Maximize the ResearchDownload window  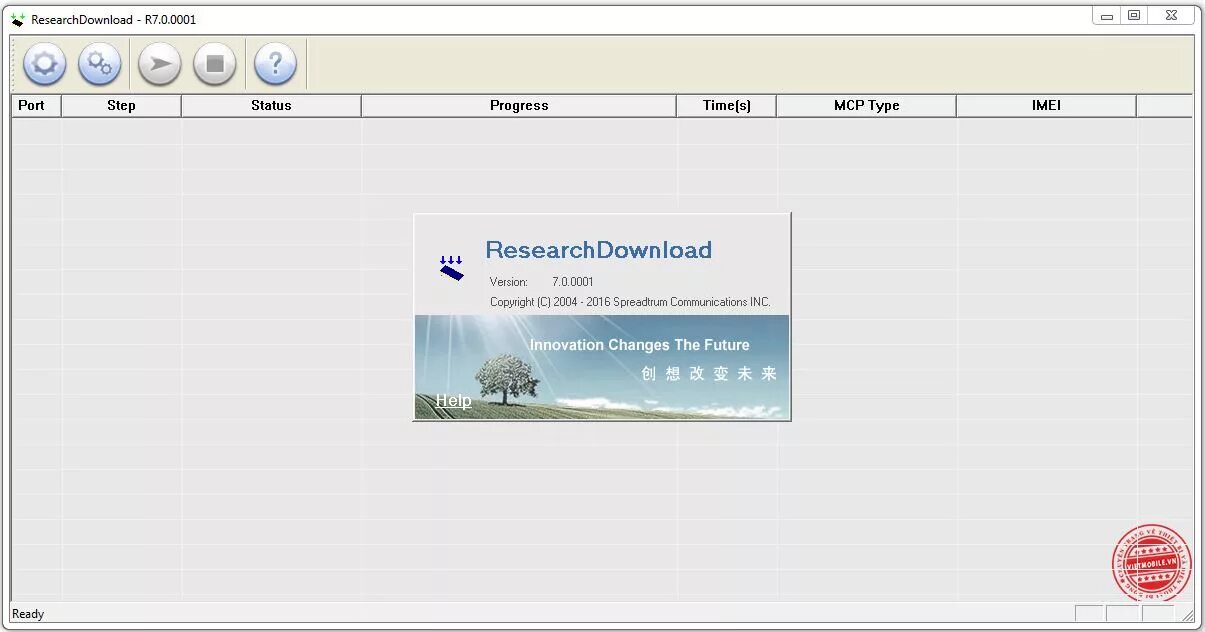[x=1133, y=15]
